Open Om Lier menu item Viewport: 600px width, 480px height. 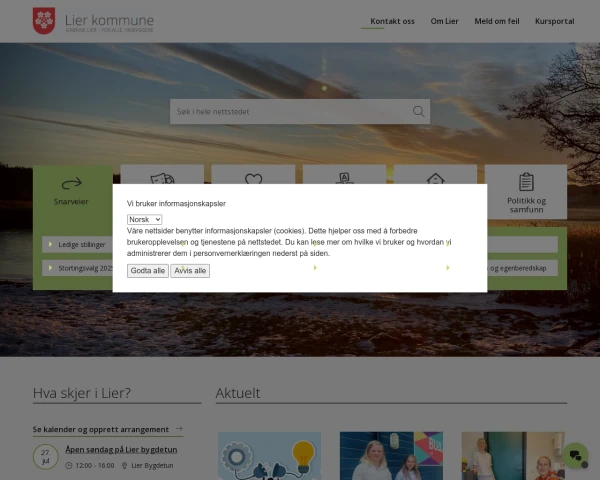pos(444,21)
